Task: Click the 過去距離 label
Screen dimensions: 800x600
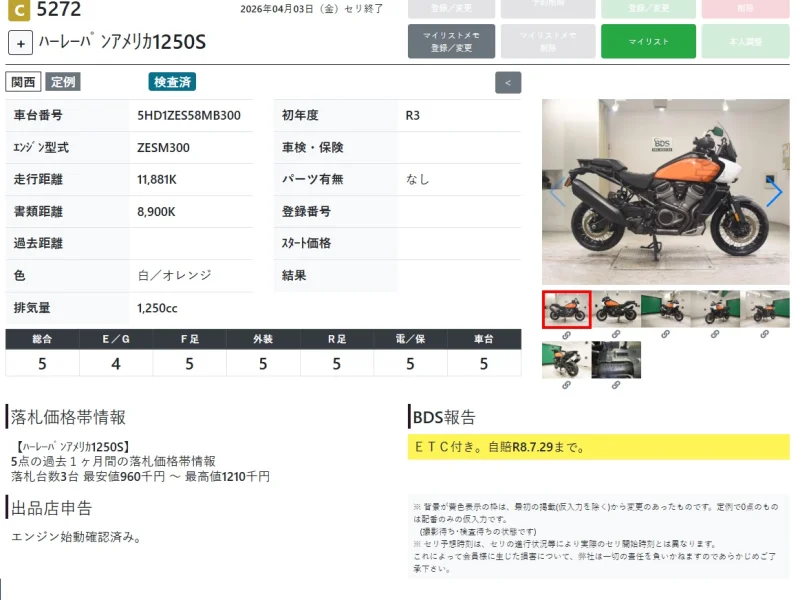Action: (x=38, y=243)
